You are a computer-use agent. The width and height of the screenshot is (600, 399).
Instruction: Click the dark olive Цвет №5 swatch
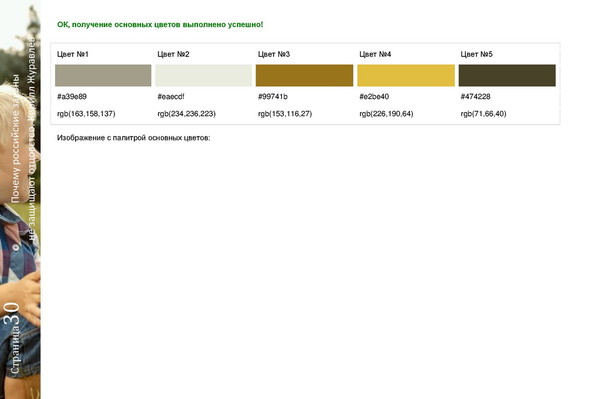click(507, 75)
